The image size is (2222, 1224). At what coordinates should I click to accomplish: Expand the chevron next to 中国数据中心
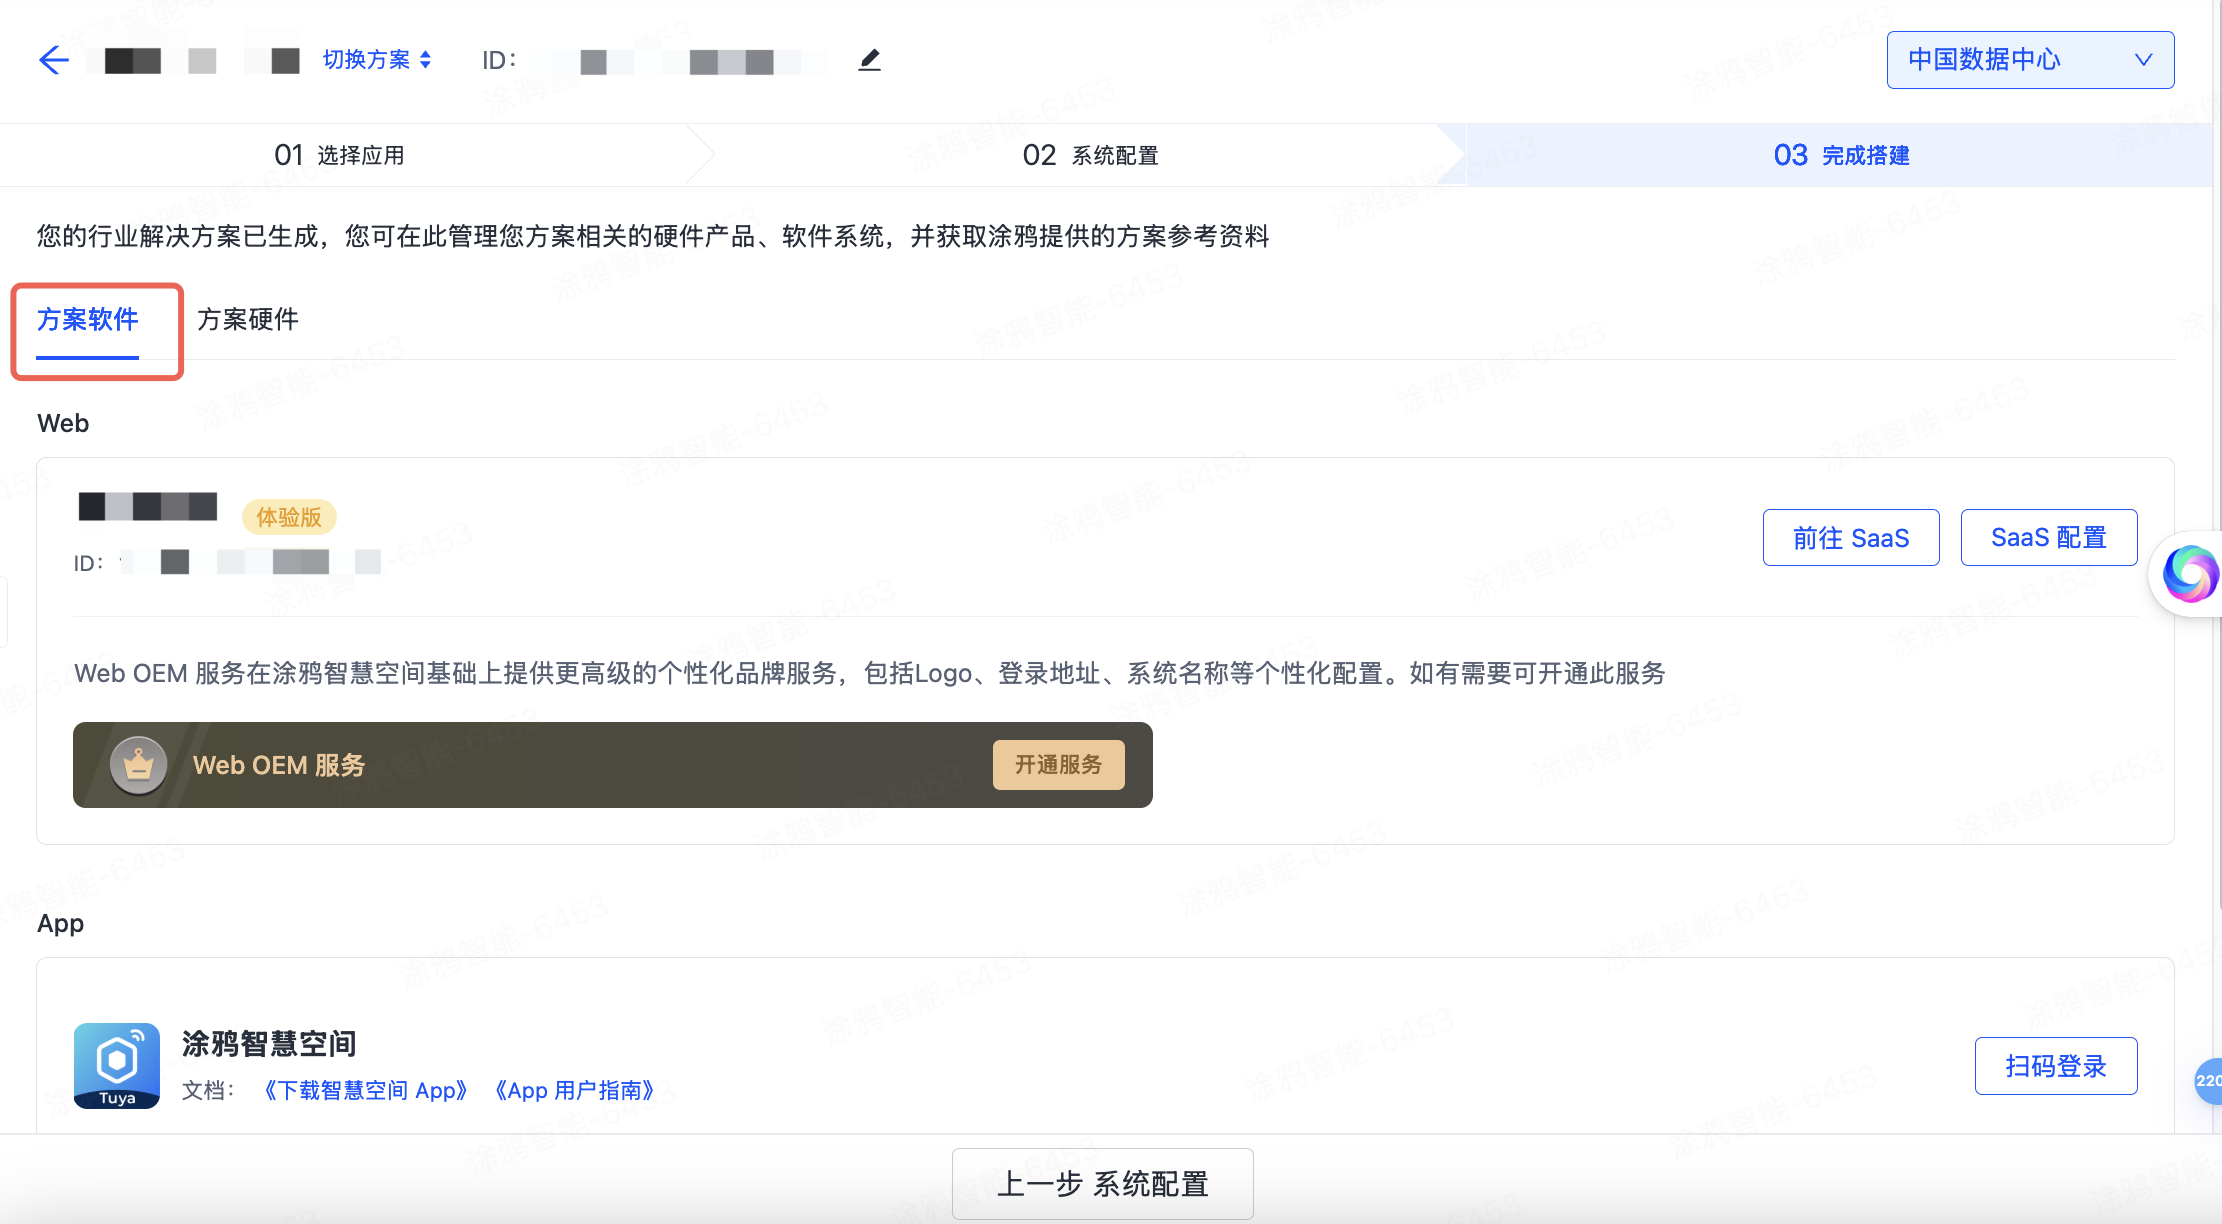click(x=2144, y=60)
